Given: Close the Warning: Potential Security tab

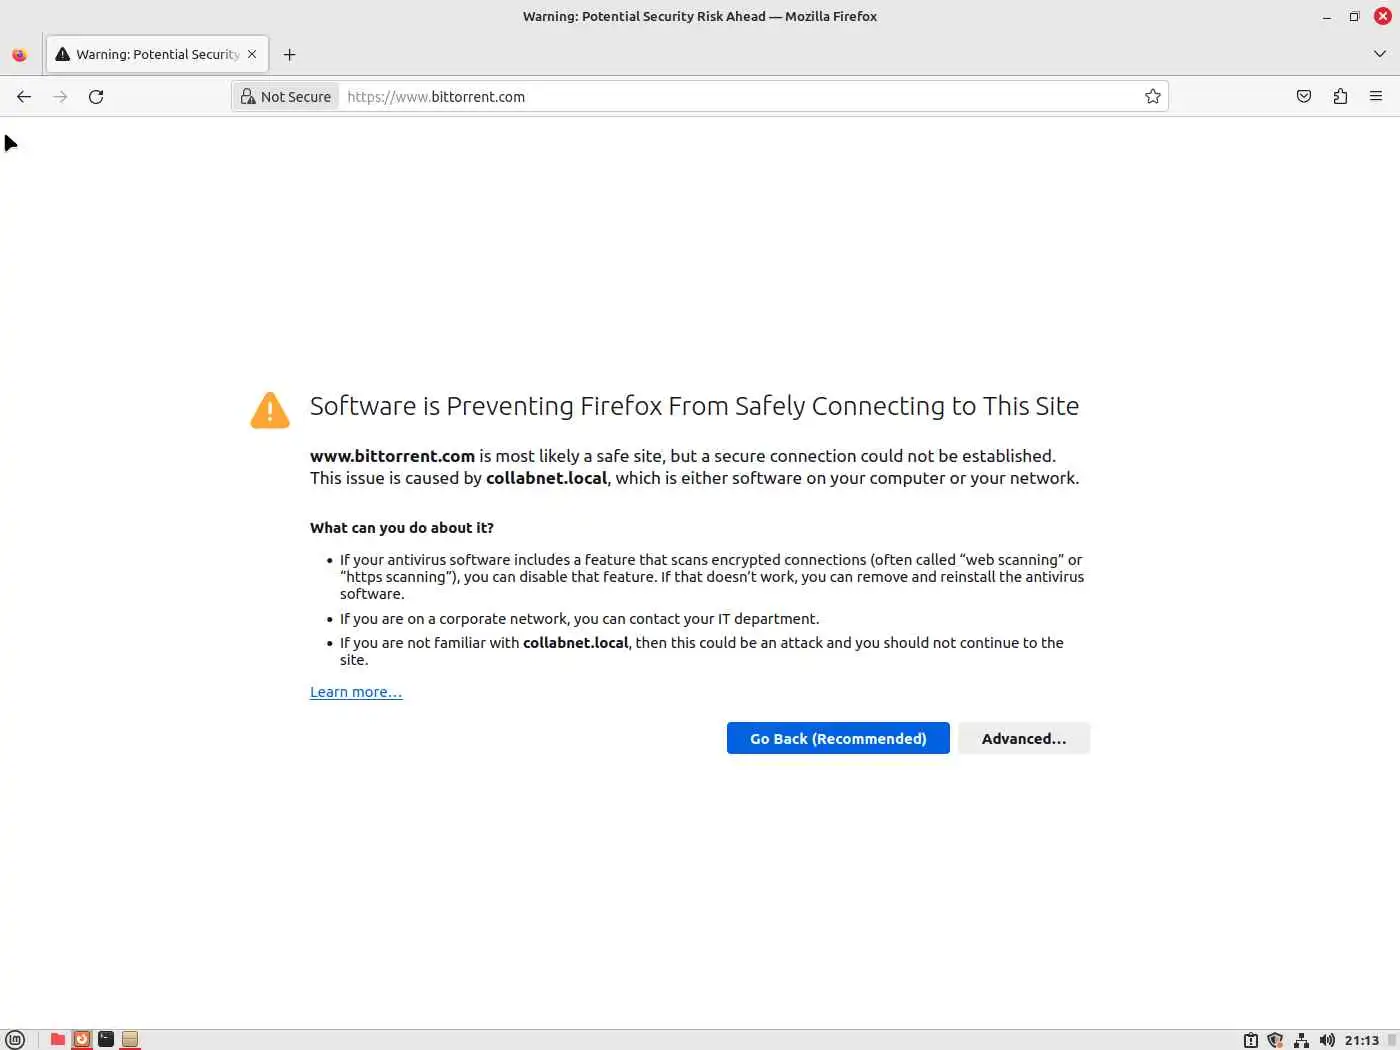Looking at the screenshot, I should click(252, 54).
